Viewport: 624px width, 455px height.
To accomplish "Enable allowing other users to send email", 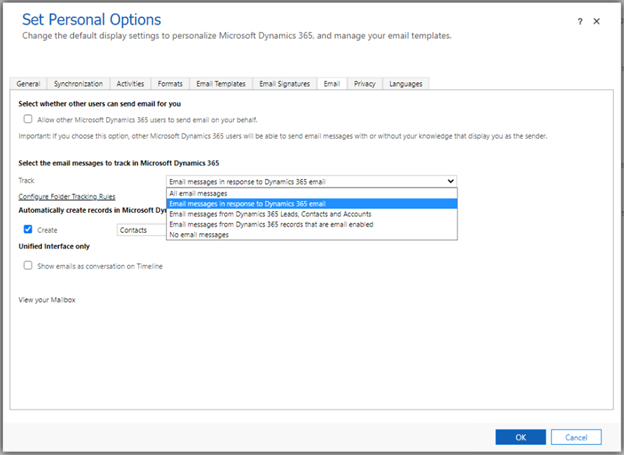I will click(x=28, y=119).
